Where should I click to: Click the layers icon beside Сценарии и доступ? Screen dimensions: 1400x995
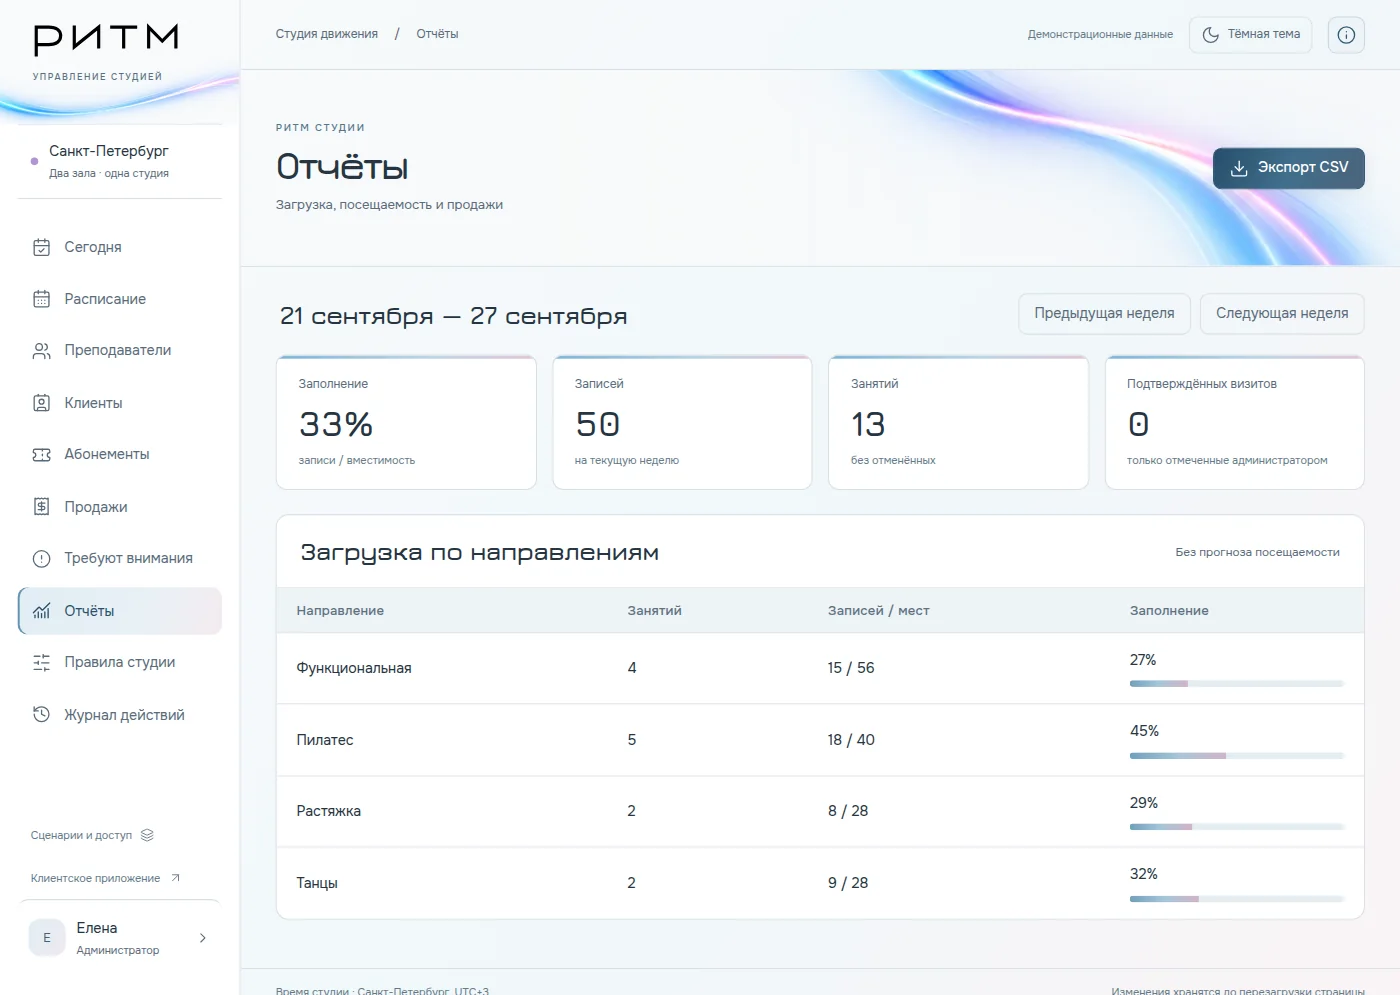pos(147,835)
